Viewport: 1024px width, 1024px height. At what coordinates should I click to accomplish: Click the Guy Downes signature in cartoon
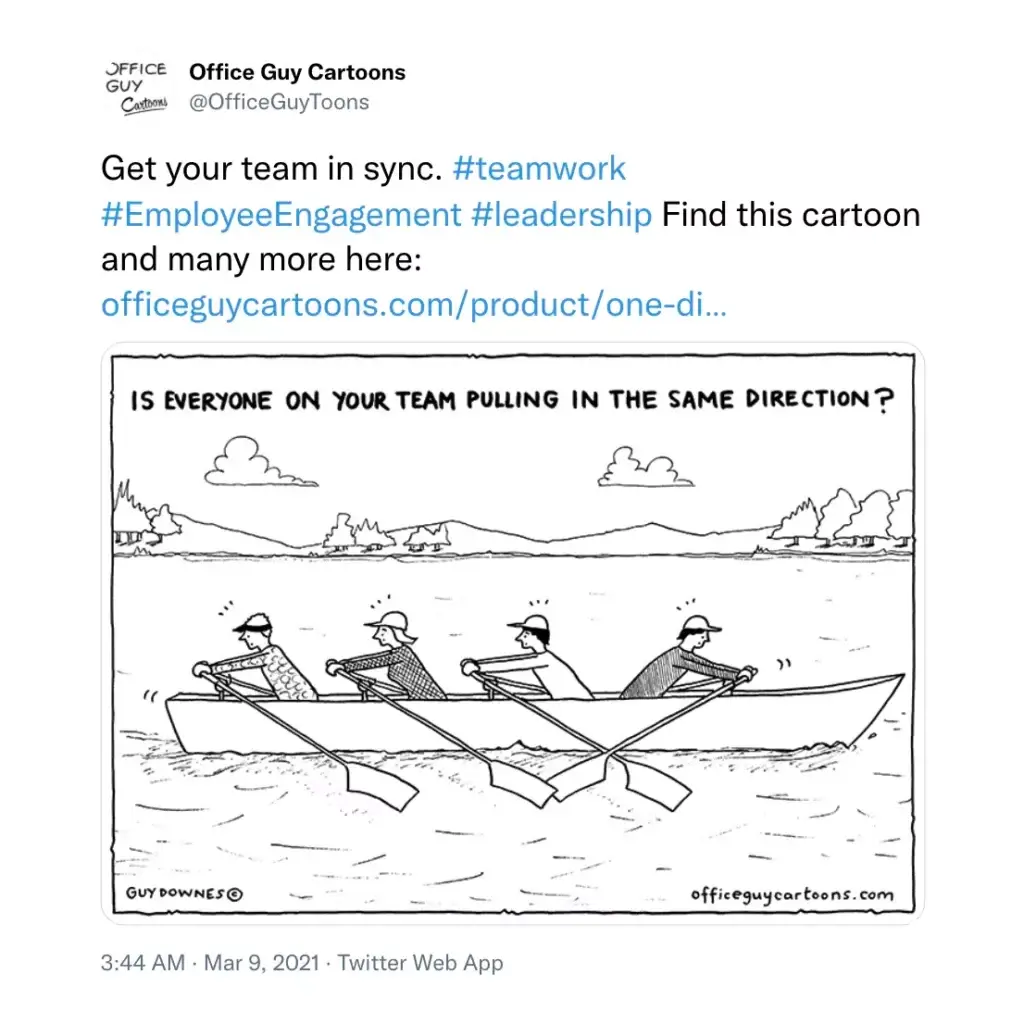point(185,894)
